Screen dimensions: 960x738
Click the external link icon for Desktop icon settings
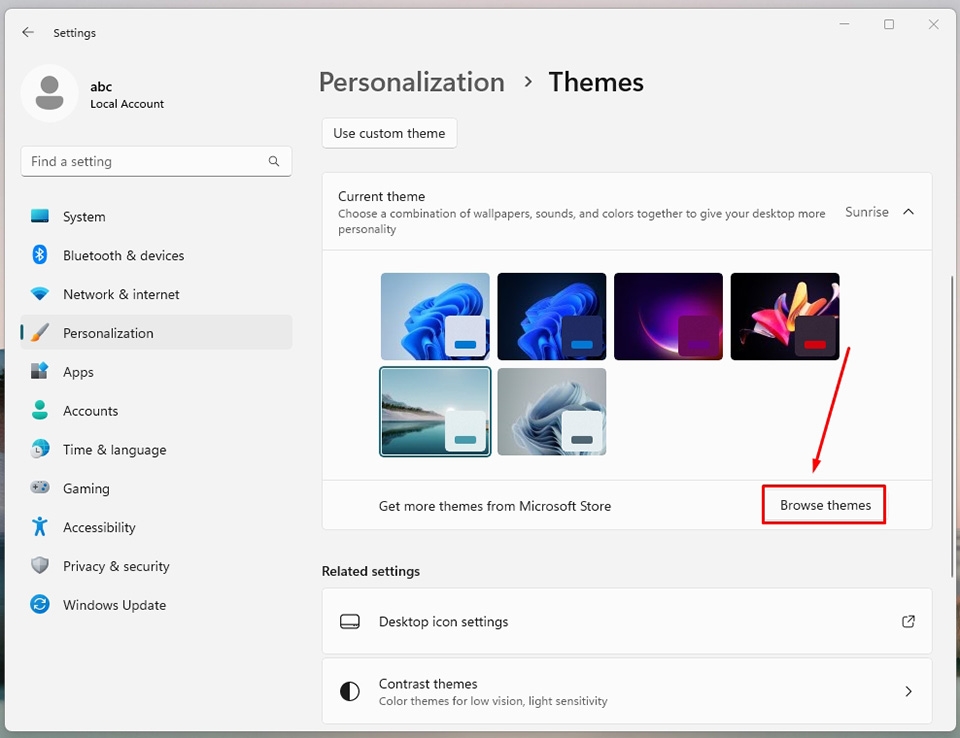click(908, 622)
